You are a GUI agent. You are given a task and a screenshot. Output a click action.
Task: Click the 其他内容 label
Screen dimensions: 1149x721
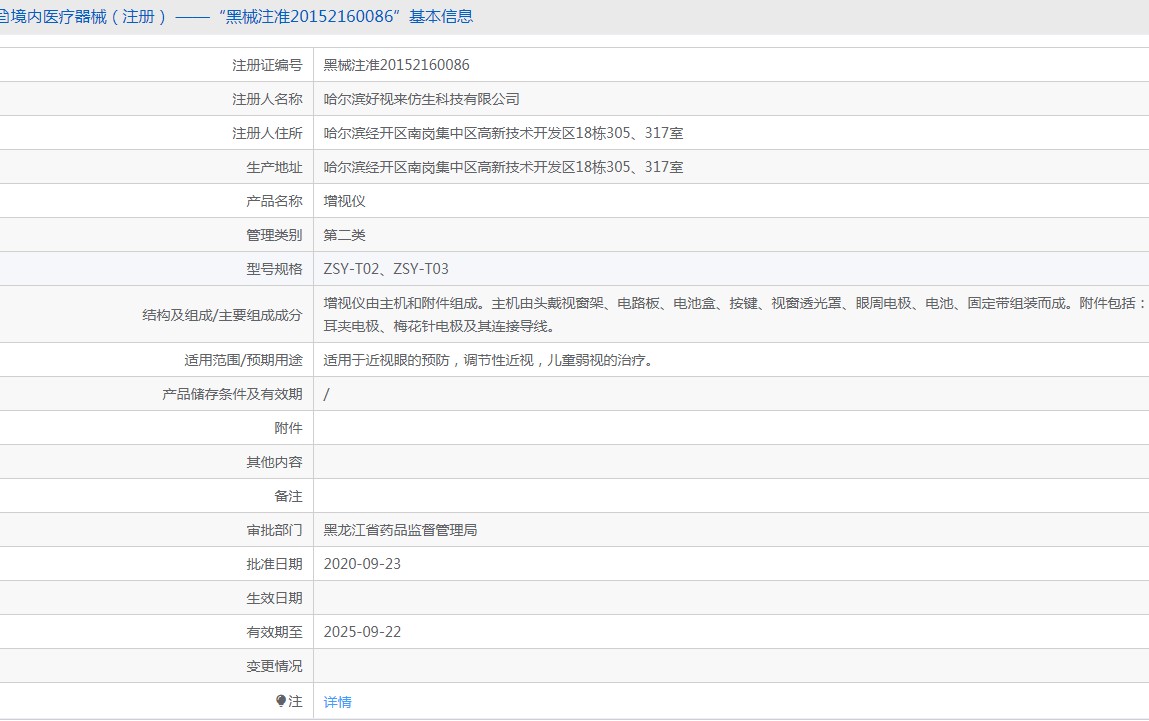coord(274,462)
